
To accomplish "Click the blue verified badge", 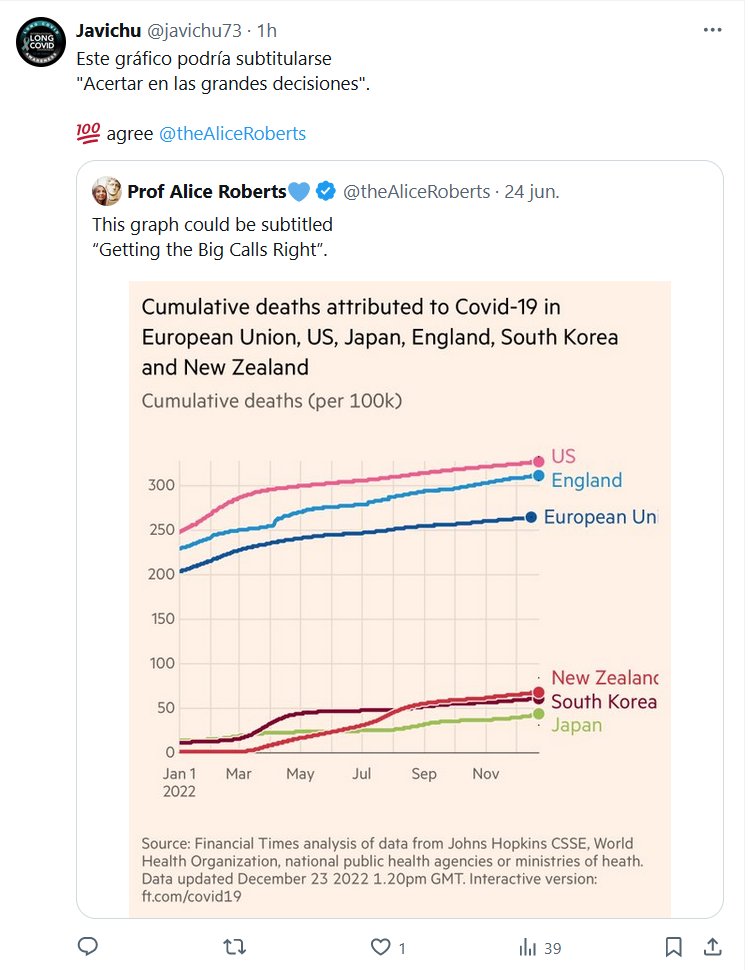I will click(327, 191).
